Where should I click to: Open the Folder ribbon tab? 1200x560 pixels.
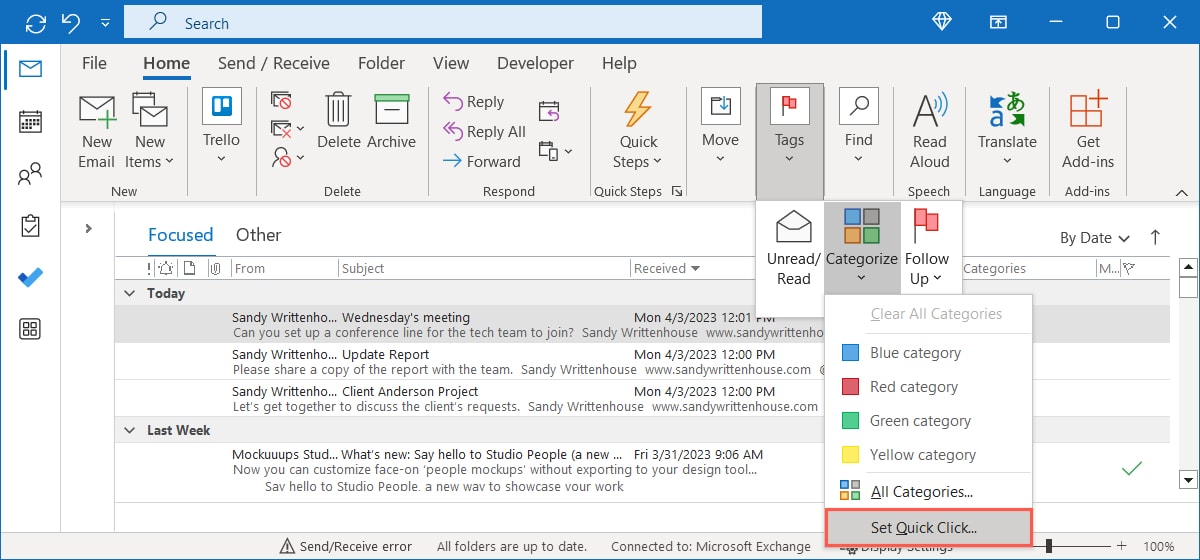tap(381, 63)
